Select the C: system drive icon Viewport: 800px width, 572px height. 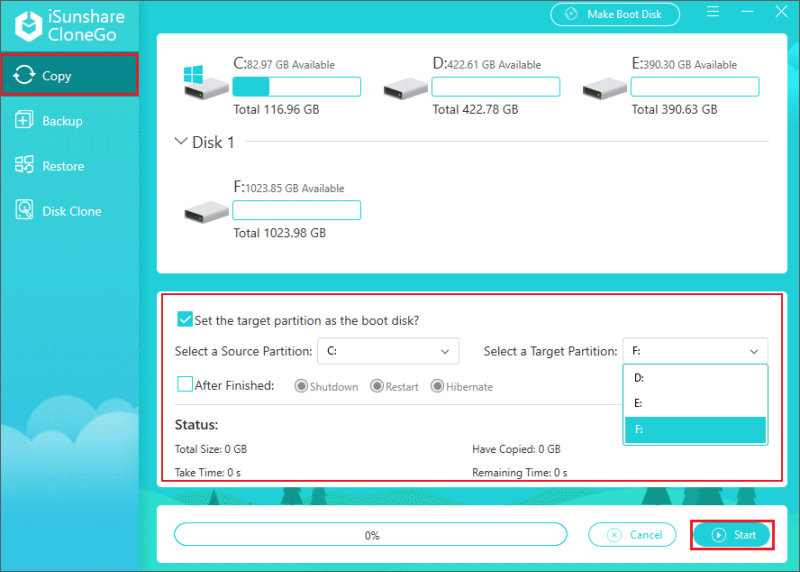pyautogui.click(x=205, y=83)
